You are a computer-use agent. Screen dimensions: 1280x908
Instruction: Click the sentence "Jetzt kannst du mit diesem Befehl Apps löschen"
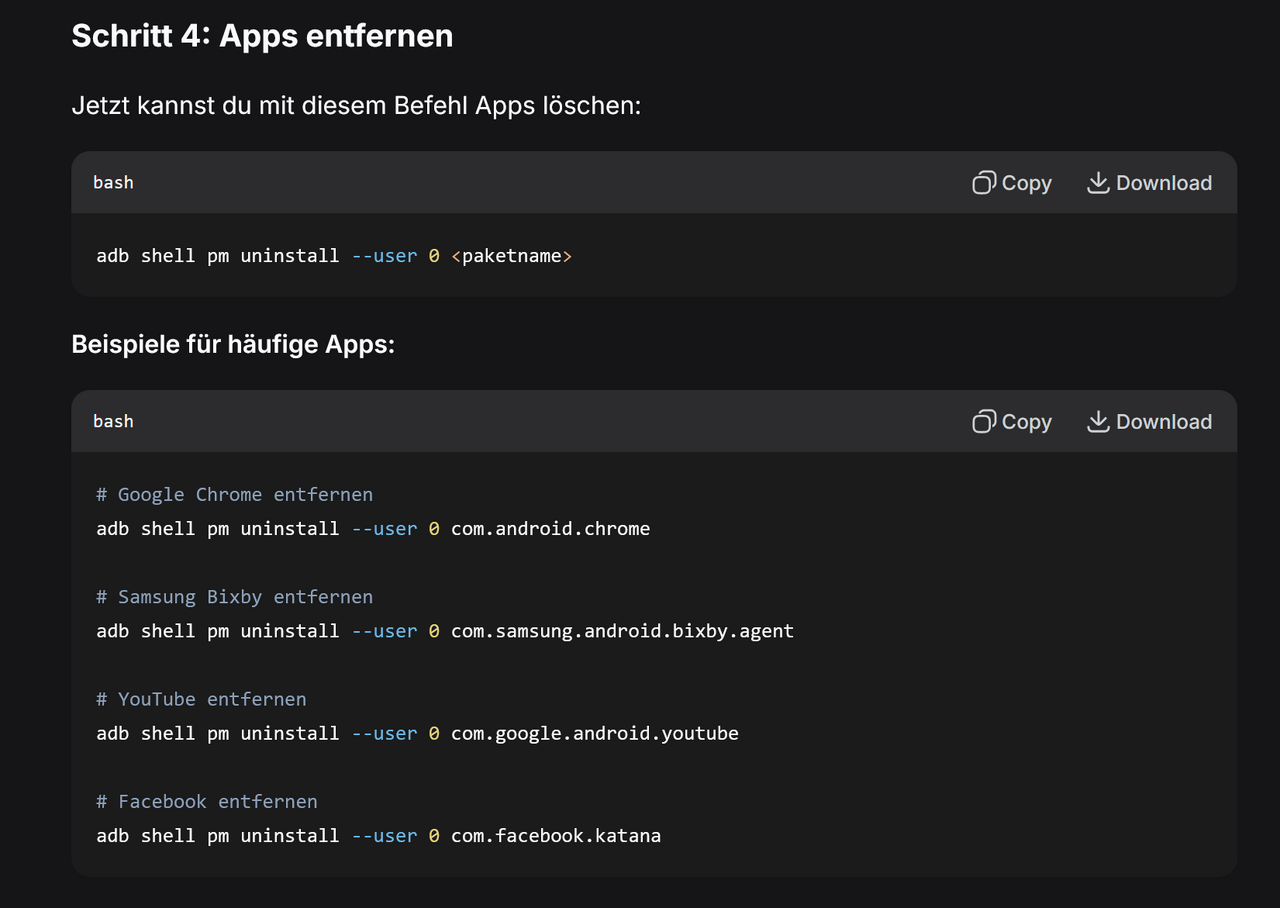click(356, 105)
